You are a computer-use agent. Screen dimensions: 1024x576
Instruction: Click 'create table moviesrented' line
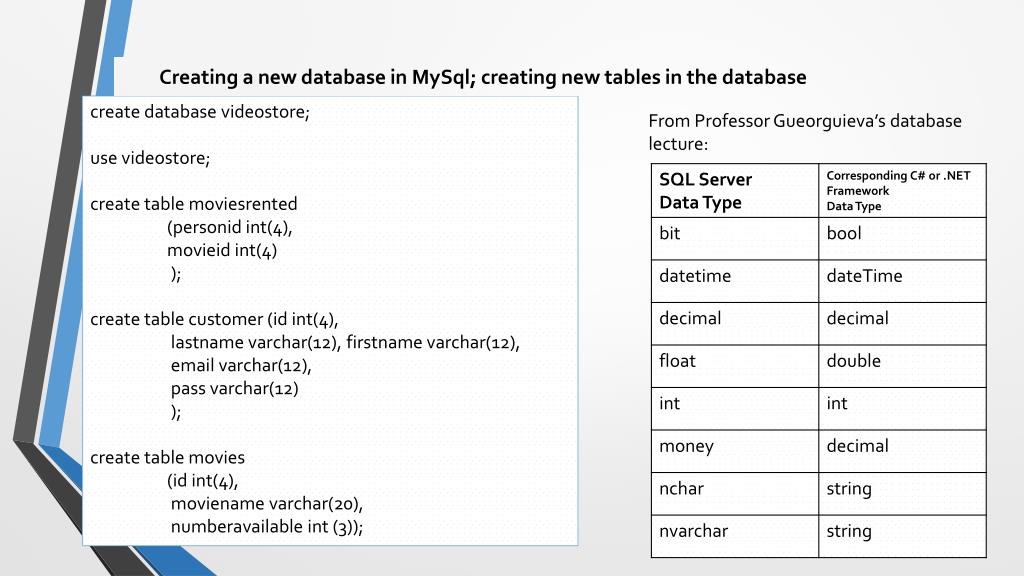193,204
